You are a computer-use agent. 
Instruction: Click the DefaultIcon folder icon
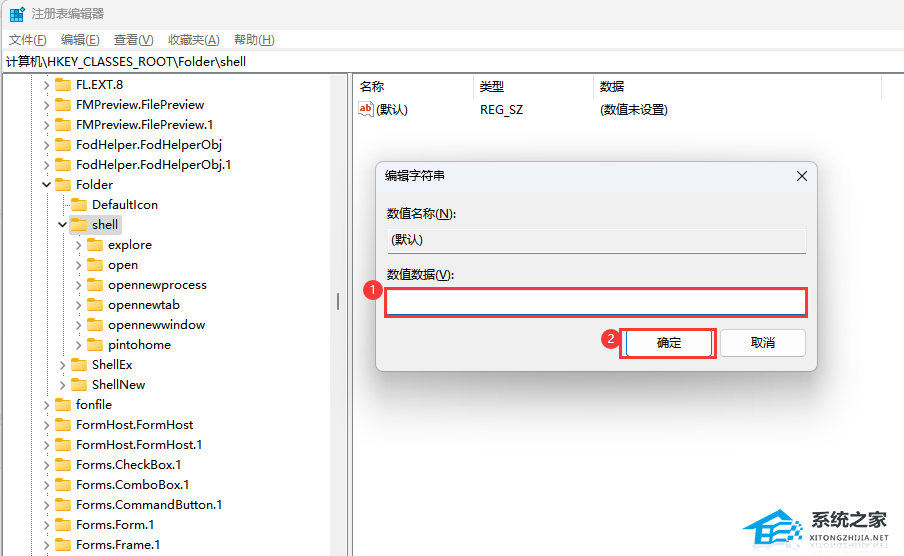point(79,205)
